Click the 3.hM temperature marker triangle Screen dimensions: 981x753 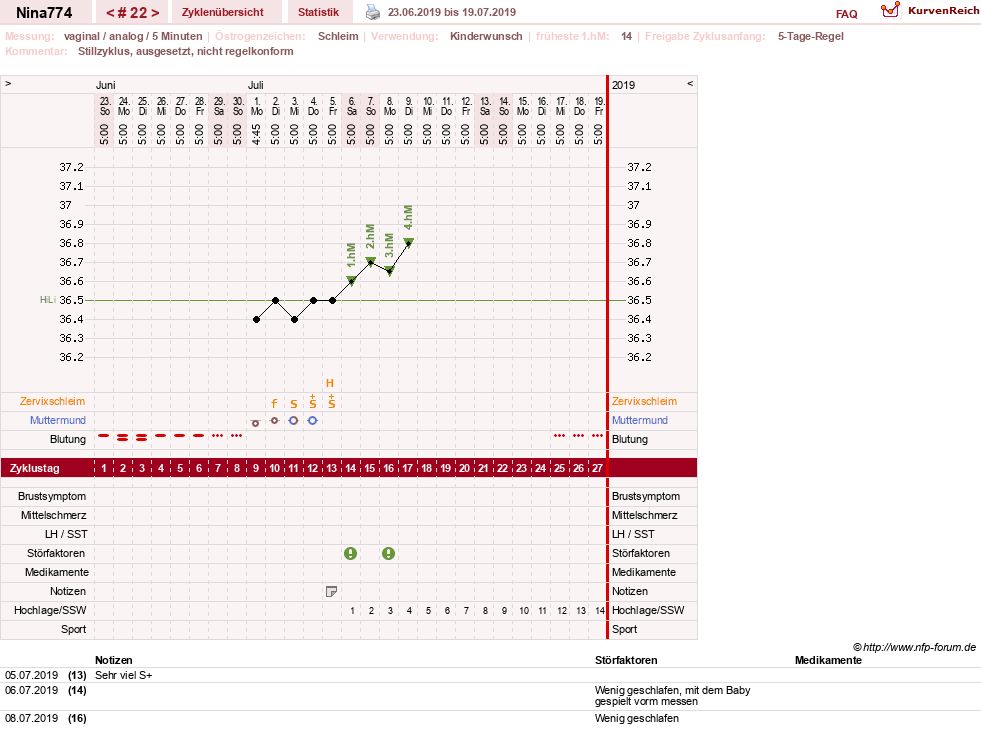click(x=389, y=271)
